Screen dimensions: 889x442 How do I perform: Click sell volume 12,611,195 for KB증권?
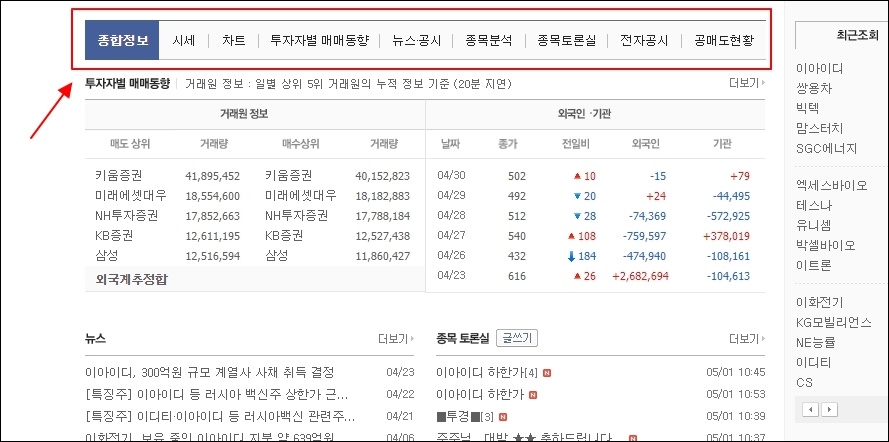pos(213,236)
